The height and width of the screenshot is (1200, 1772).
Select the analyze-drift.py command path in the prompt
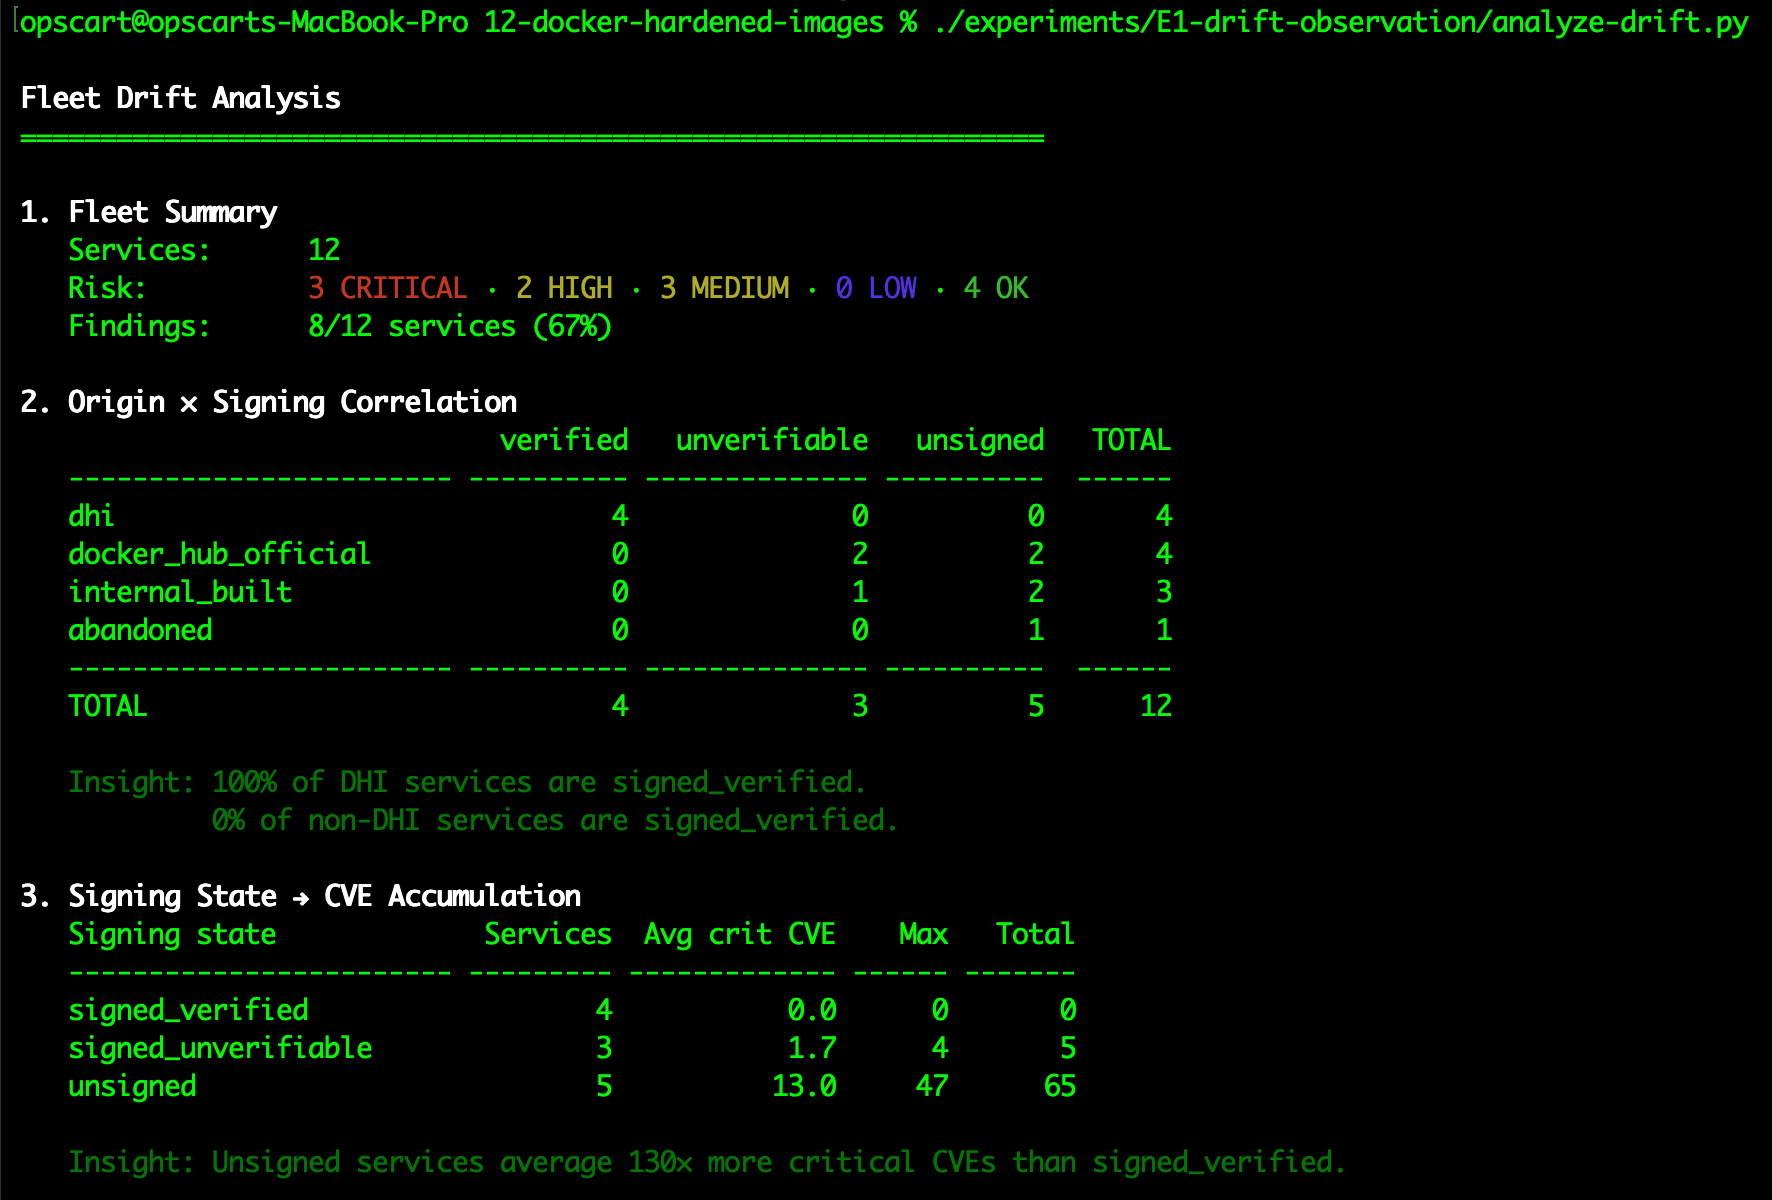coord(1341,22)
